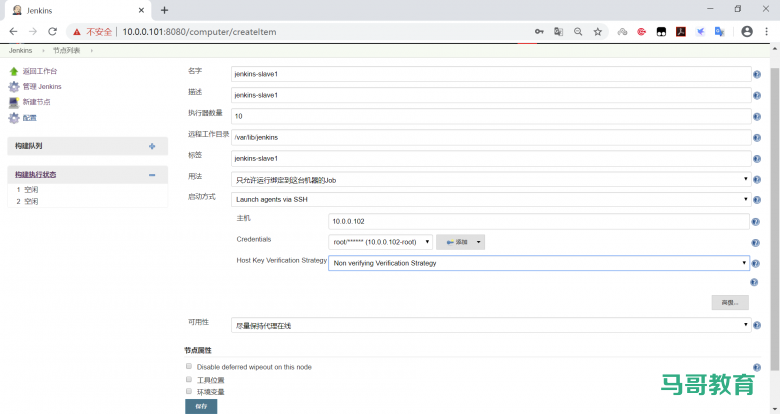This screenshot has width=780, height=414.
Task: Open help for 可用性 dropdown
Action: [x=757, y=325]
